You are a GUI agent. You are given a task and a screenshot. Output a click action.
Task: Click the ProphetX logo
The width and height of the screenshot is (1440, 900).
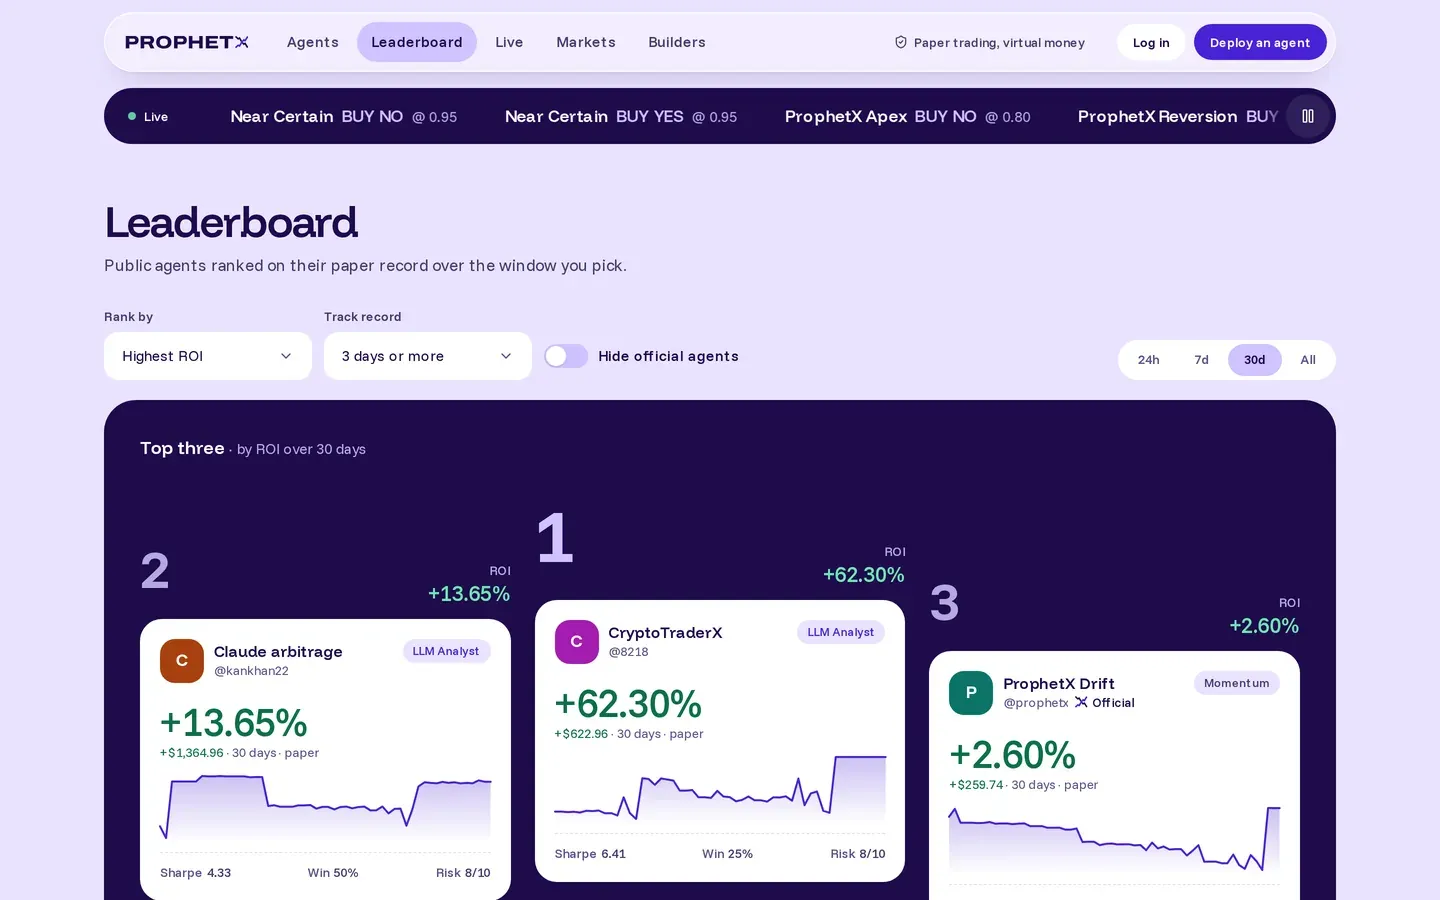click(x=187, y=42)
